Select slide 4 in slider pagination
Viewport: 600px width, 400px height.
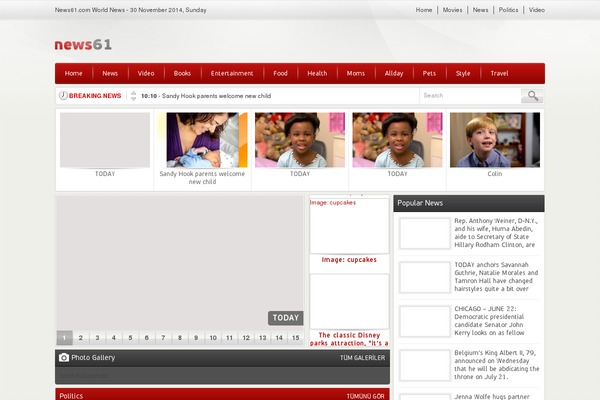coord(114,338)
